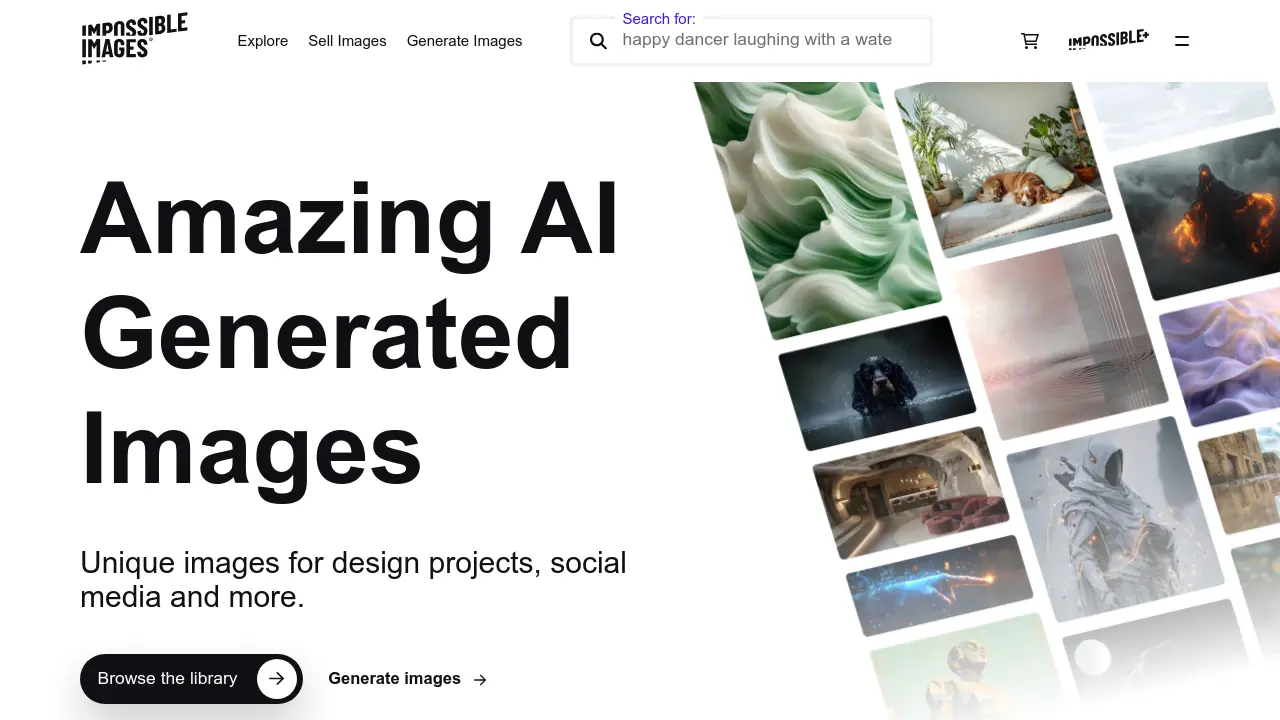The height and width of the screenshot is (720, 1280).
Task: Open the Explore menu item
Action: pyautogui.click(x=263, y=41)
